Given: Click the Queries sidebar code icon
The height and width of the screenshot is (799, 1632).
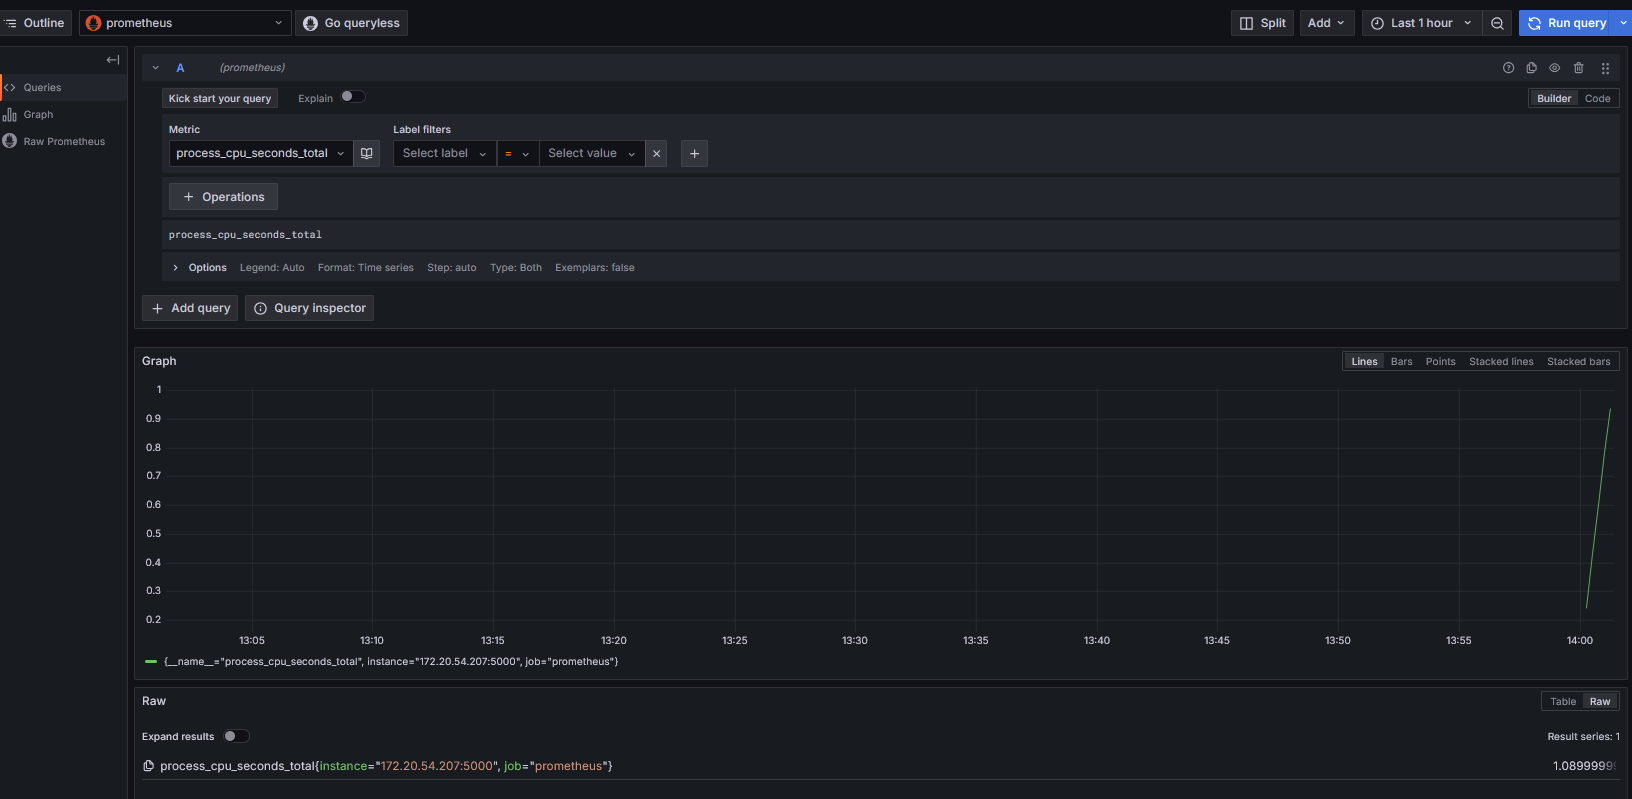Looking at the screenshot, I should tap(9, 88).
